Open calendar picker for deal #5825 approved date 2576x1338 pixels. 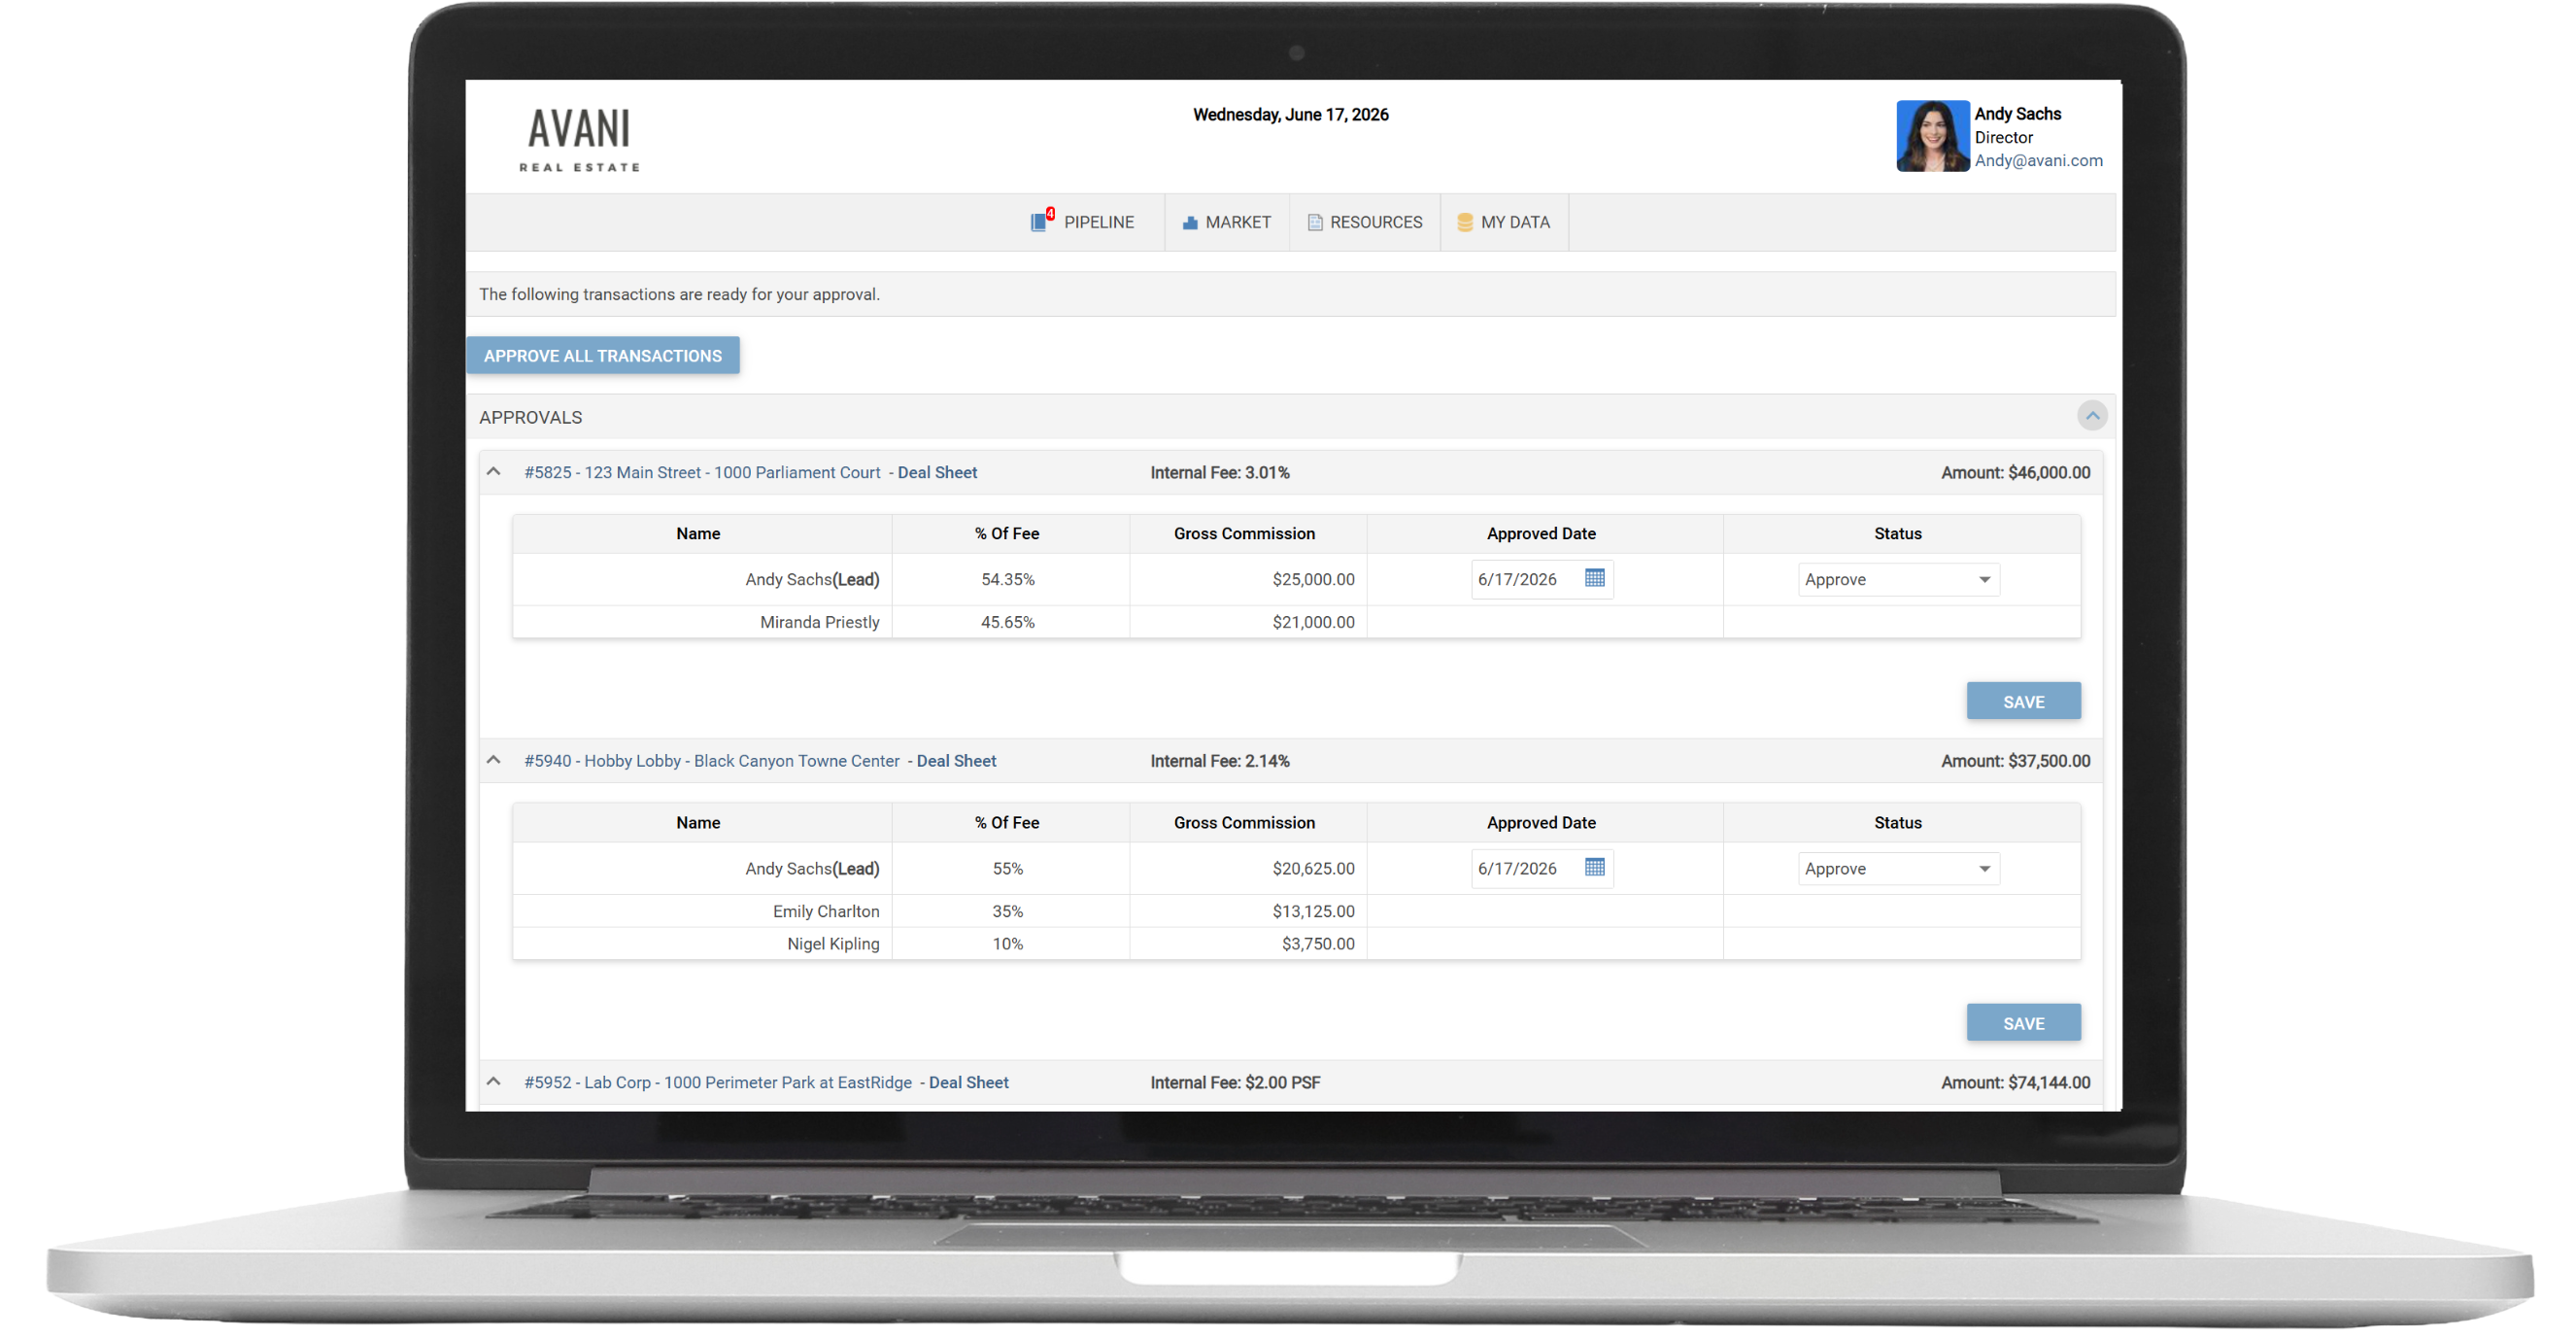tap(1594, 578)
